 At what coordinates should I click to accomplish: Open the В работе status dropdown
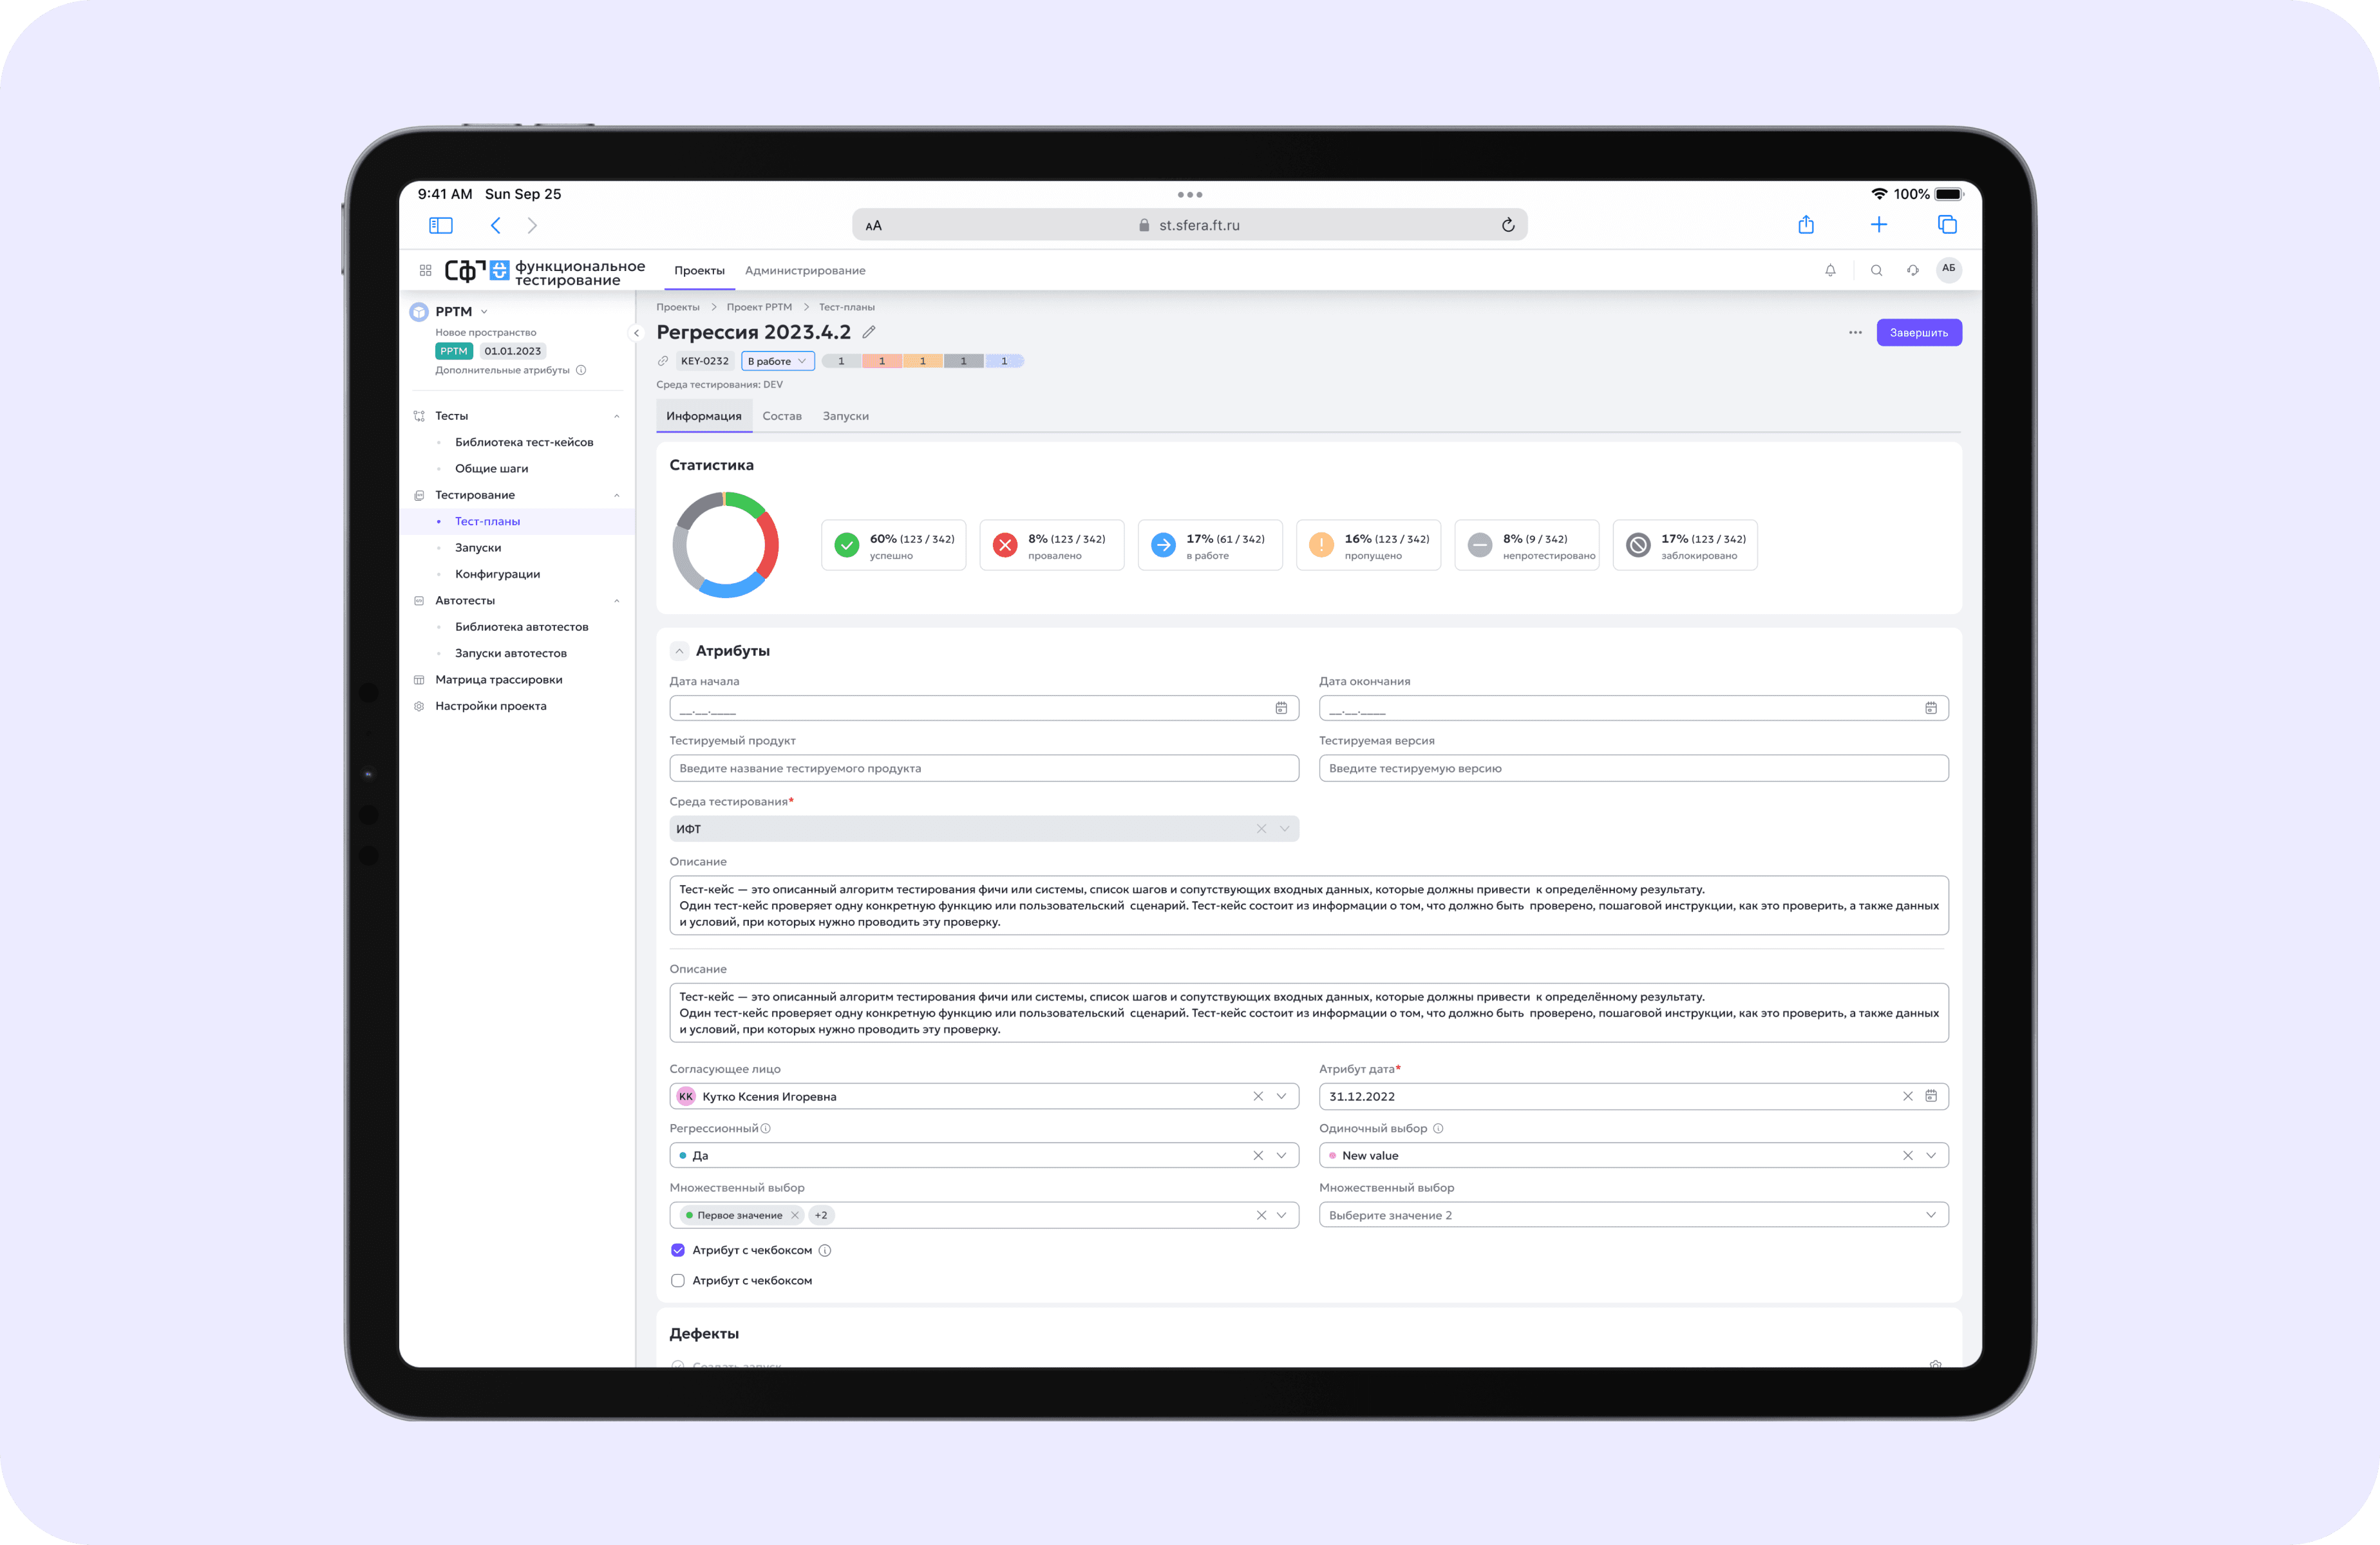pyautogui.click(x=777, y=361)
